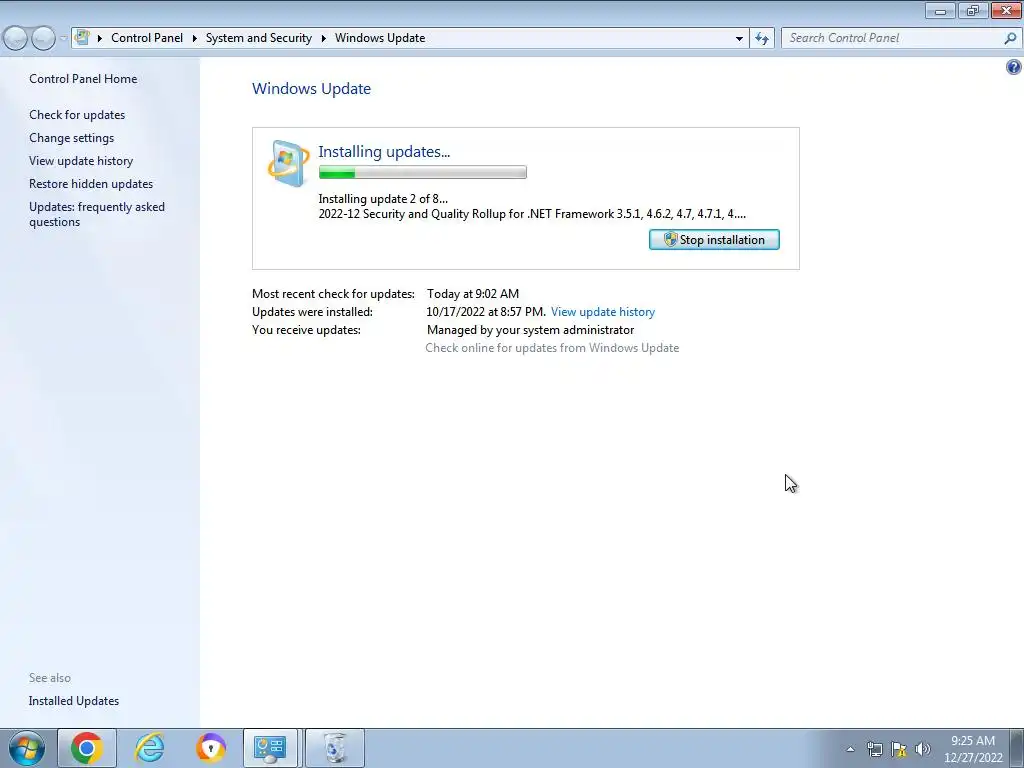Viewport: 1024px width, 768px height.
Task: Click Restore hidden updates link
Action: tap(91, 184)
